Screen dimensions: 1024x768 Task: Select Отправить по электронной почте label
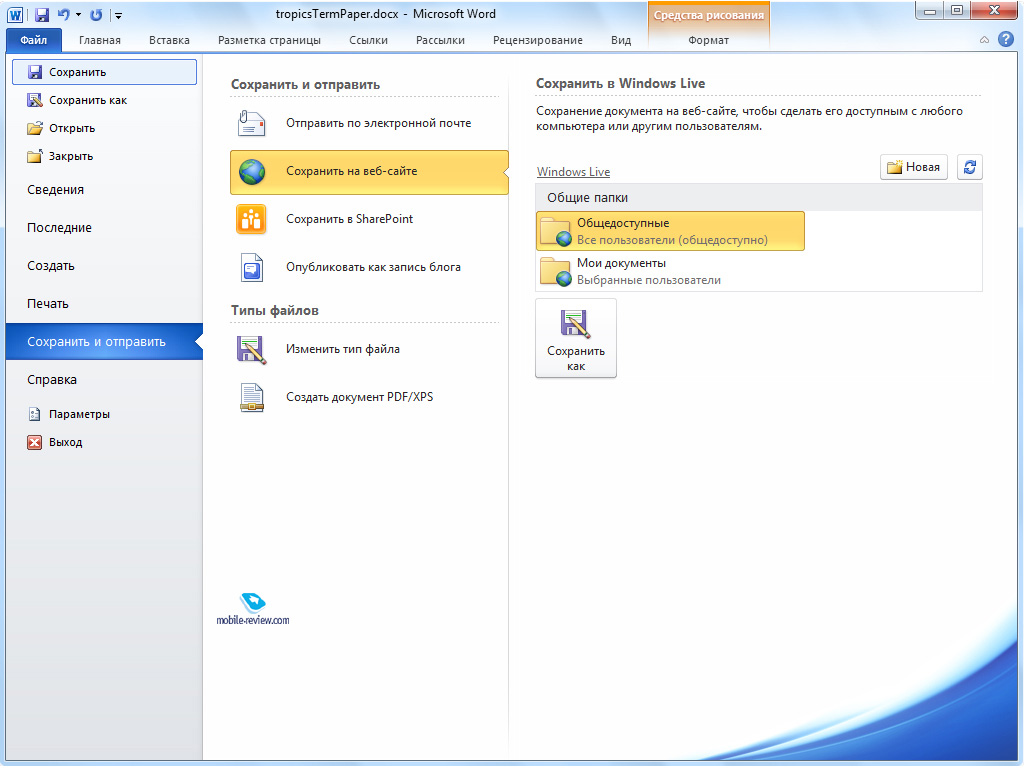point(378,123)
